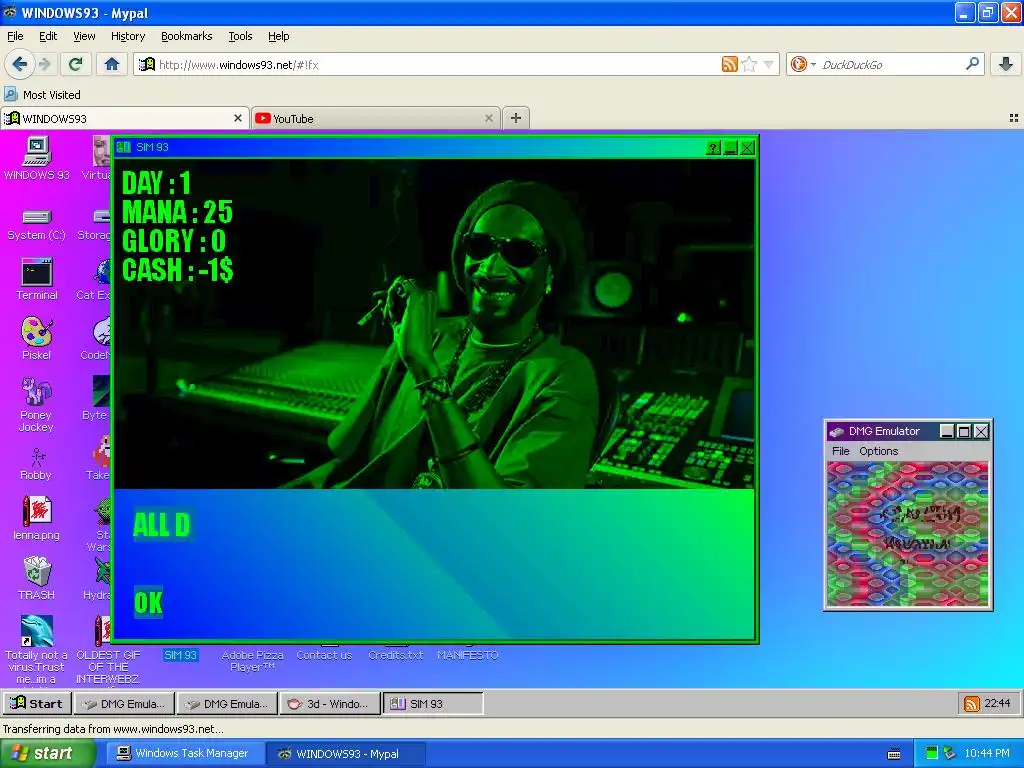This screenshot has width=1024, height=768.
Task: Click the MANA : 25 stat text
Action: [178, 212]
